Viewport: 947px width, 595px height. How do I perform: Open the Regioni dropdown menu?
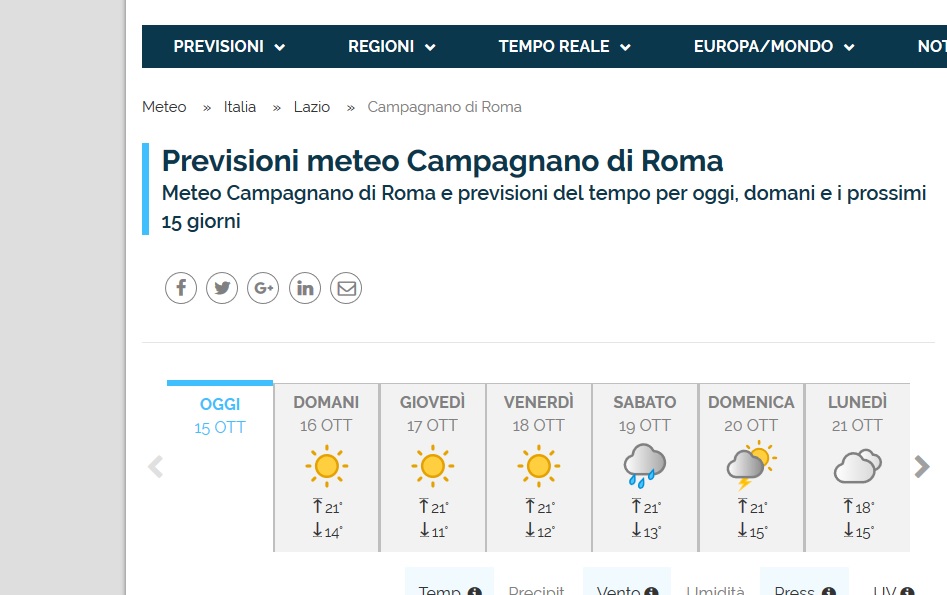[391, 47]
